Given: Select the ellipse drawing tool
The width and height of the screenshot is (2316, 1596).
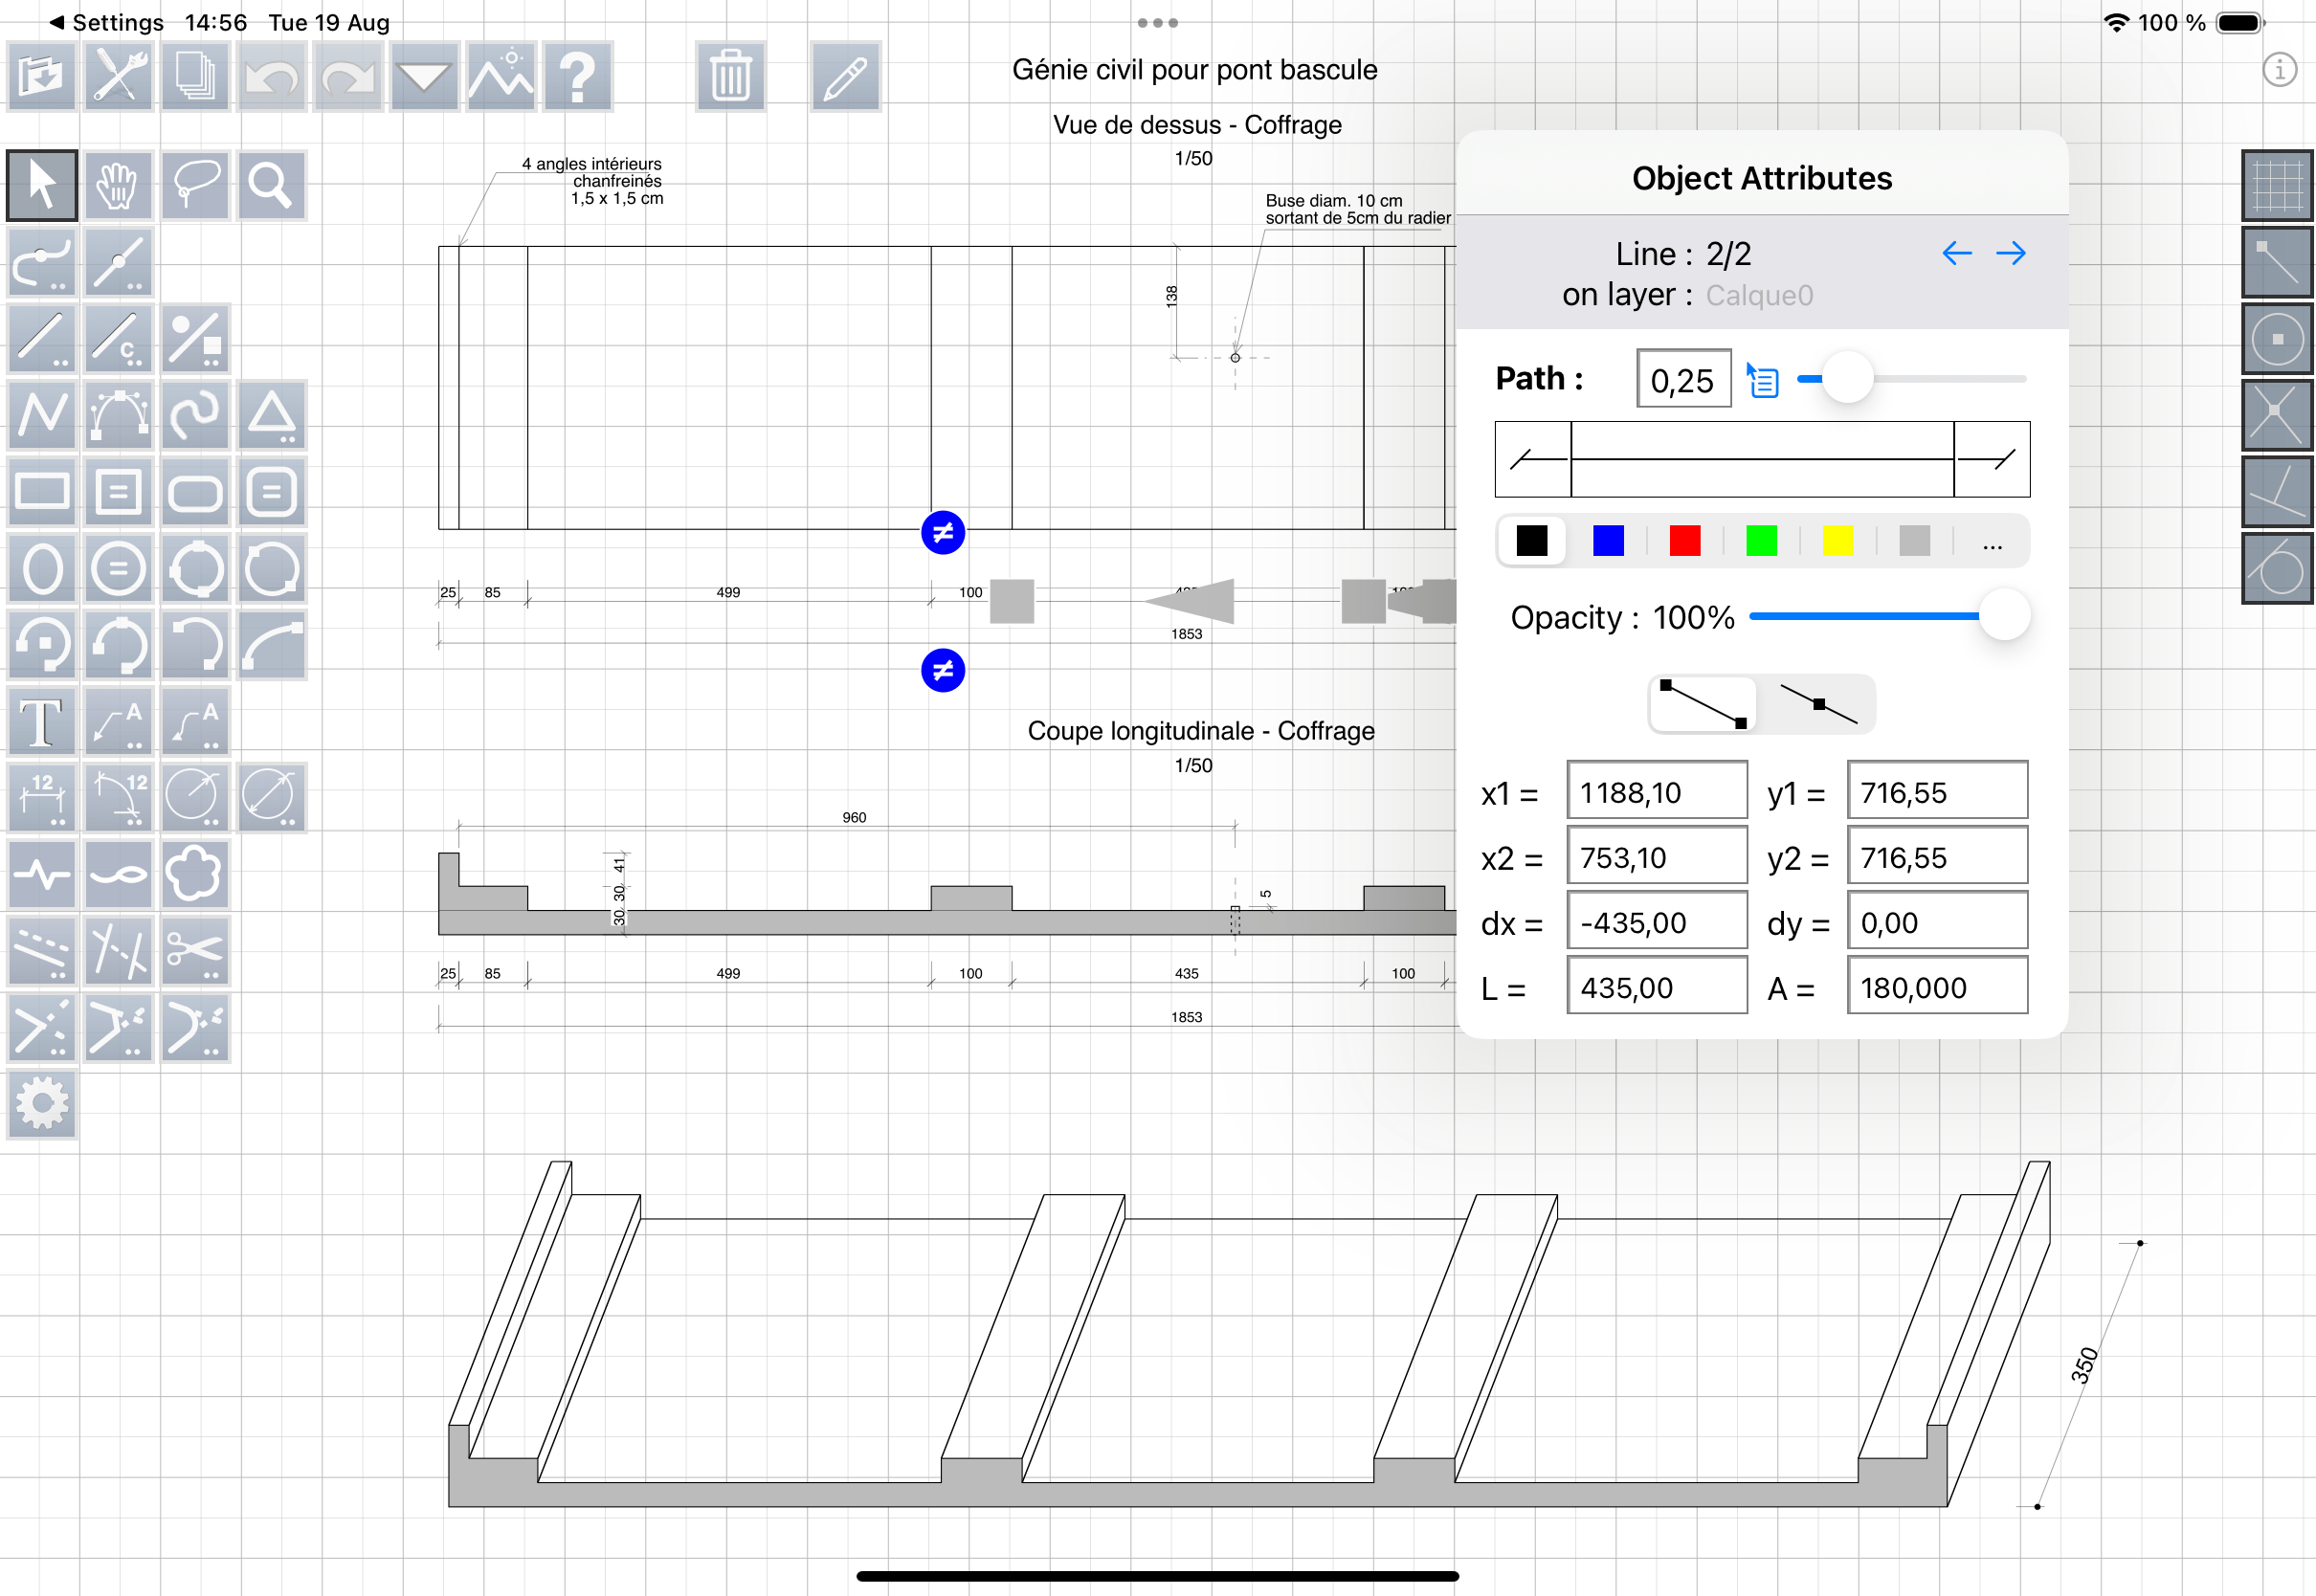Looking at the screenshot, I should 41,568.
